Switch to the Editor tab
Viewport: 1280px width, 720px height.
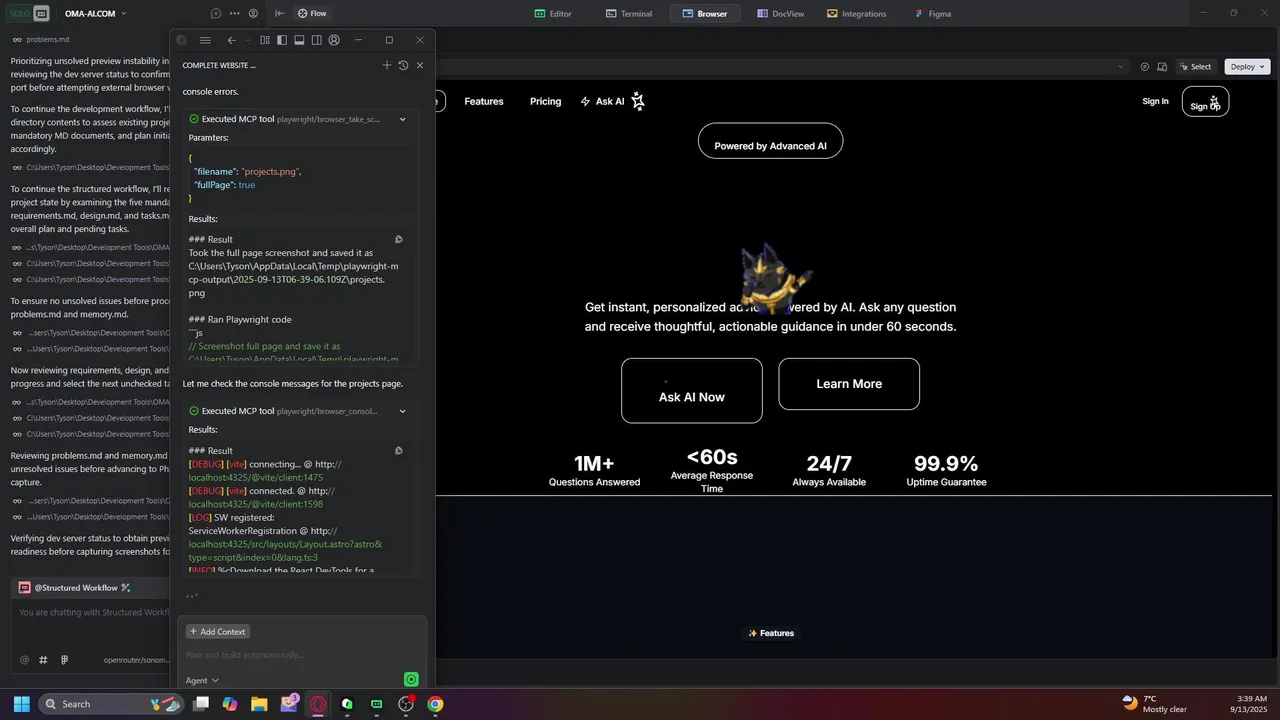(553, 13)
